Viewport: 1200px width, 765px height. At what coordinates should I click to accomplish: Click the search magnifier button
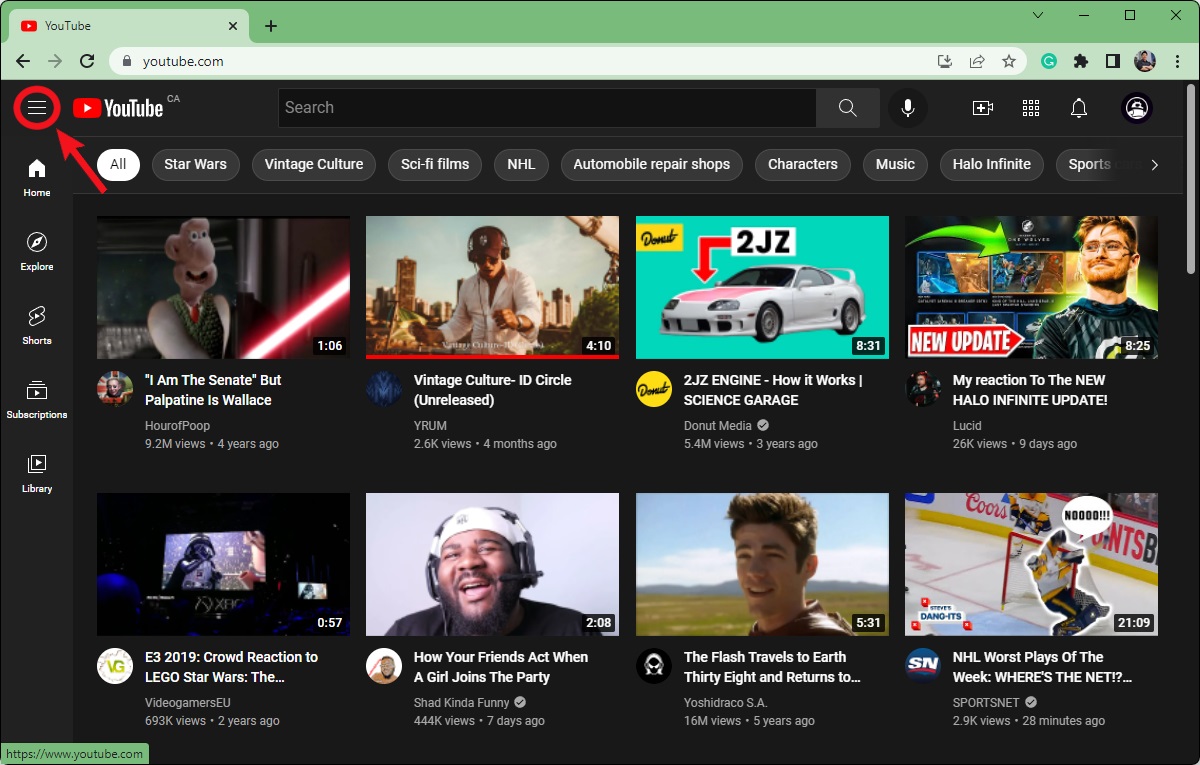point(848,108)
